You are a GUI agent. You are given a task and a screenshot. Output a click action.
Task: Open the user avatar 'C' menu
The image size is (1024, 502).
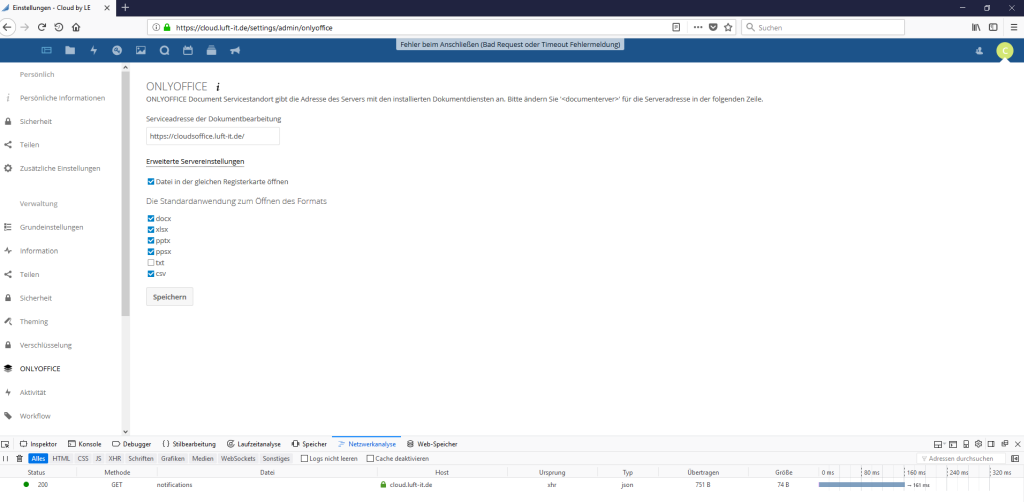tap(1004, 50)
